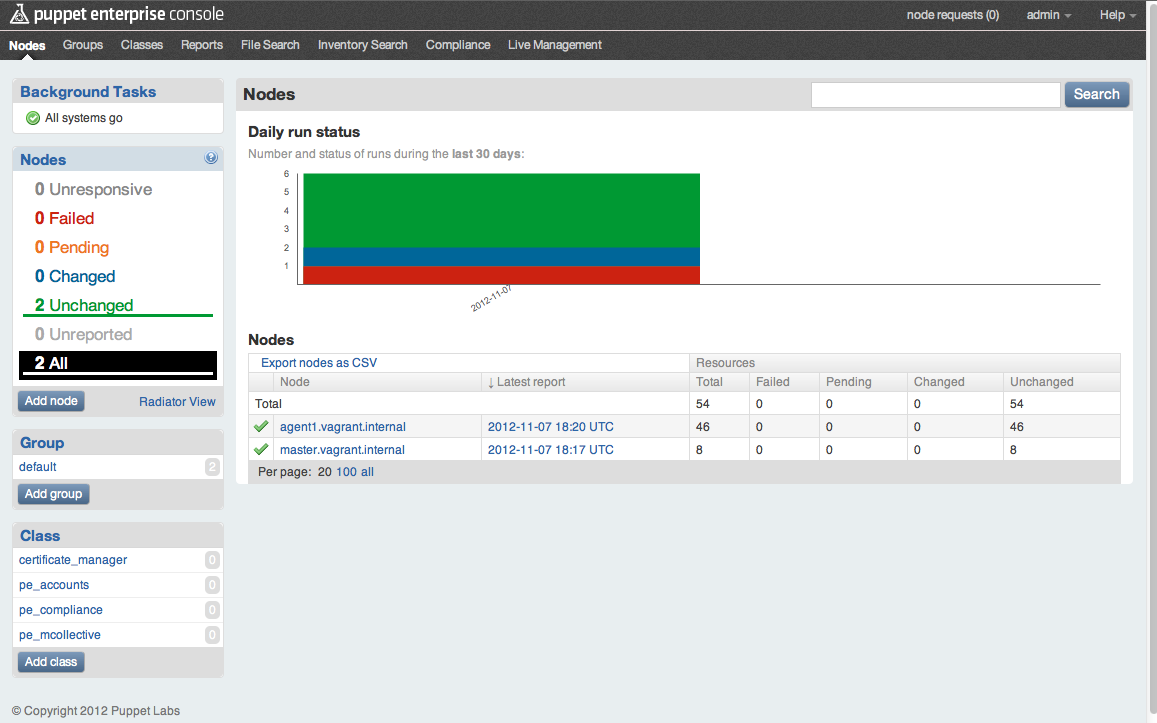Image resolution: width=1157 pixels, height=723 pixels.
Task: Click Export nodes as CSV link
Action: point(319,363)
